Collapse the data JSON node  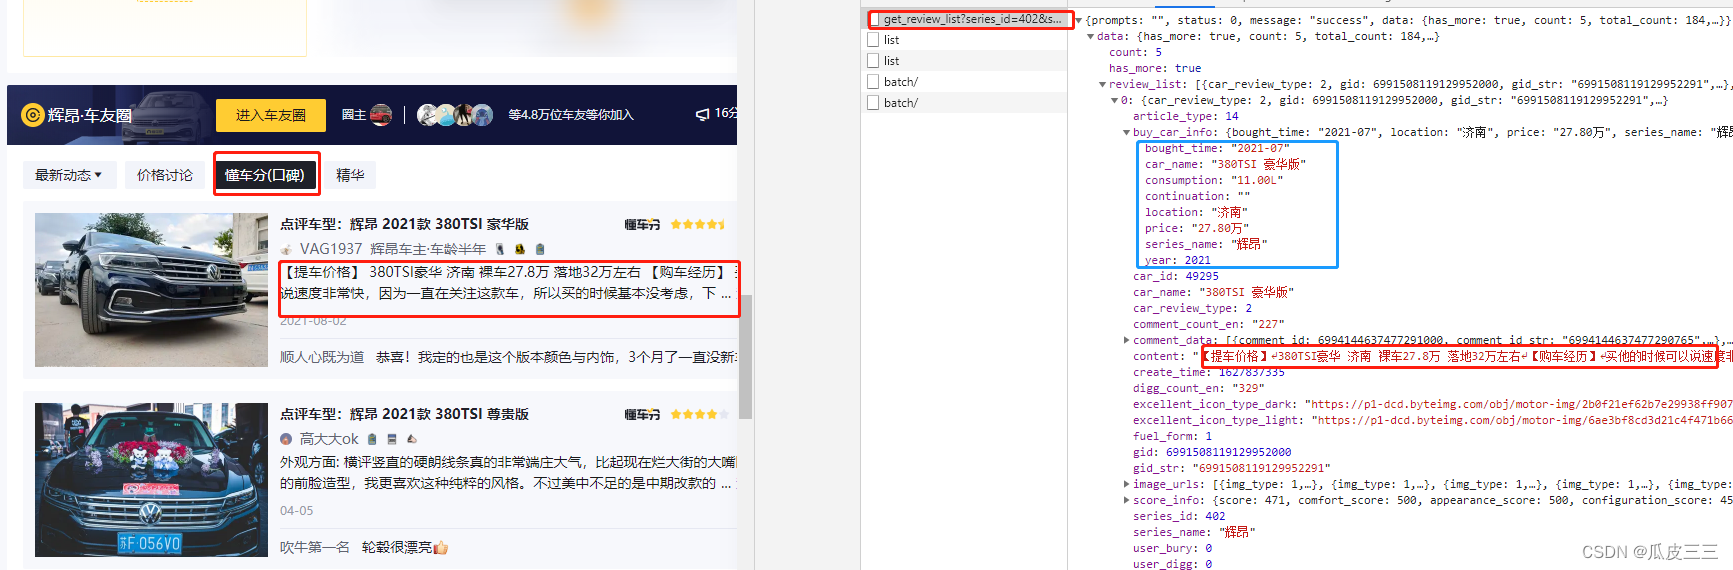tap(1091, 36)
